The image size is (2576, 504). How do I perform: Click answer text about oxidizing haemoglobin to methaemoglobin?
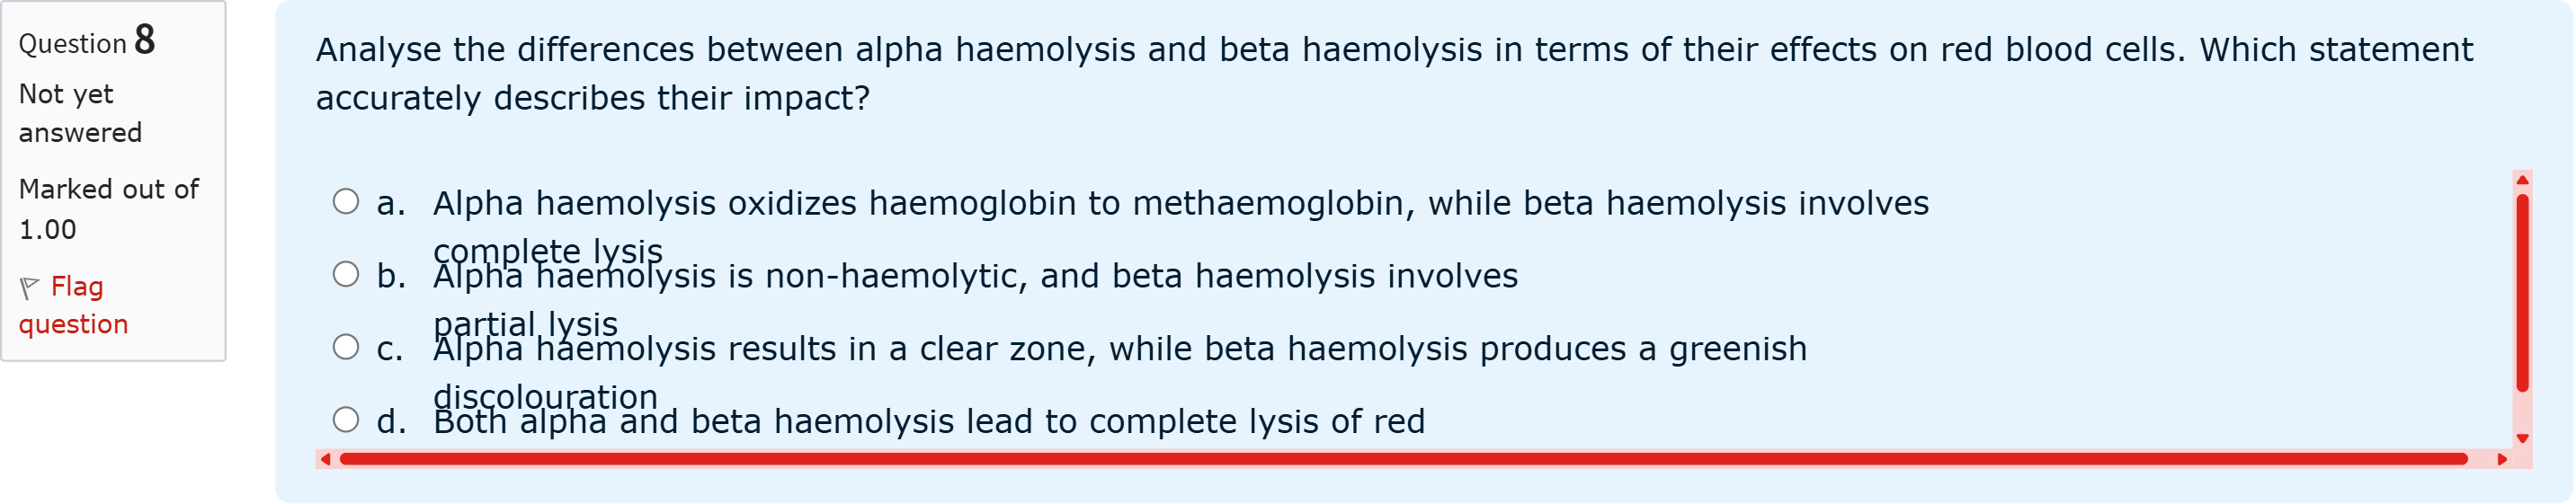(x=1180, y=204)
